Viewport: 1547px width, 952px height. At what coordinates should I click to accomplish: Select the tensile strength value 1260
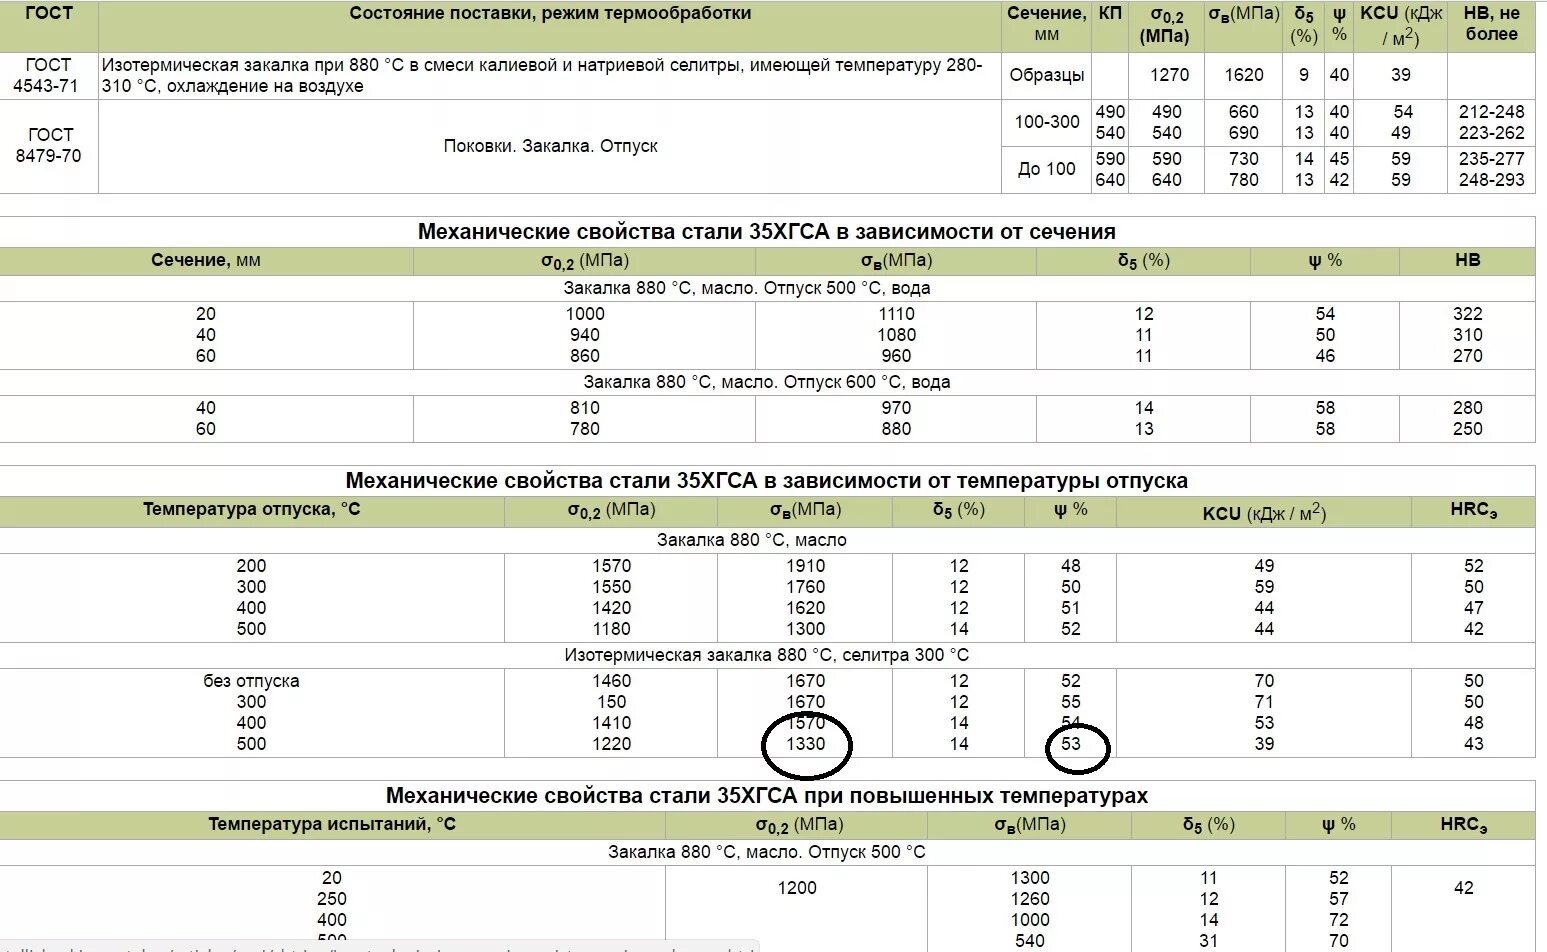(1030, 899)
